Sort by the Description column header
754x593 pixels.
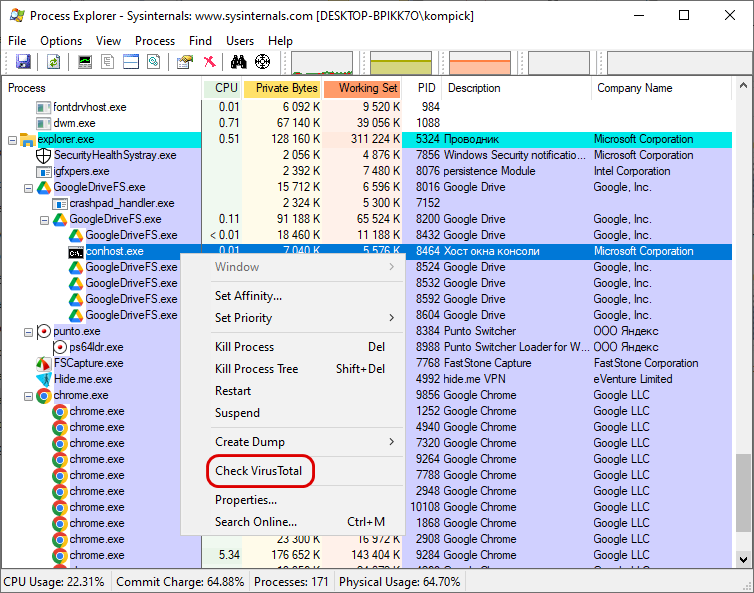point(516,88)
